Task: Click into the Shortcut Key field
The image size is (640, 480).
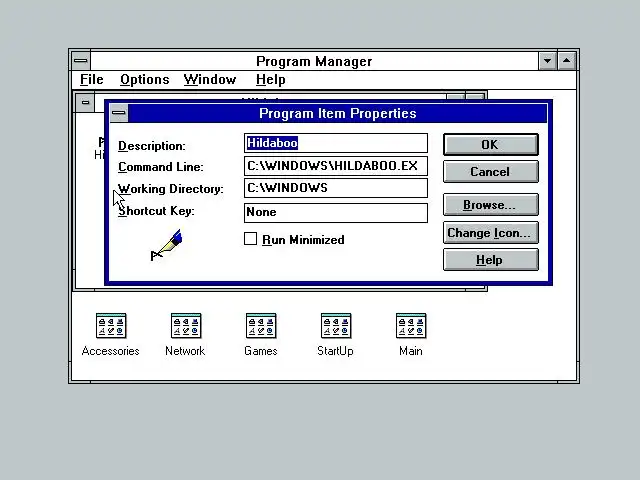Action: 336,212
